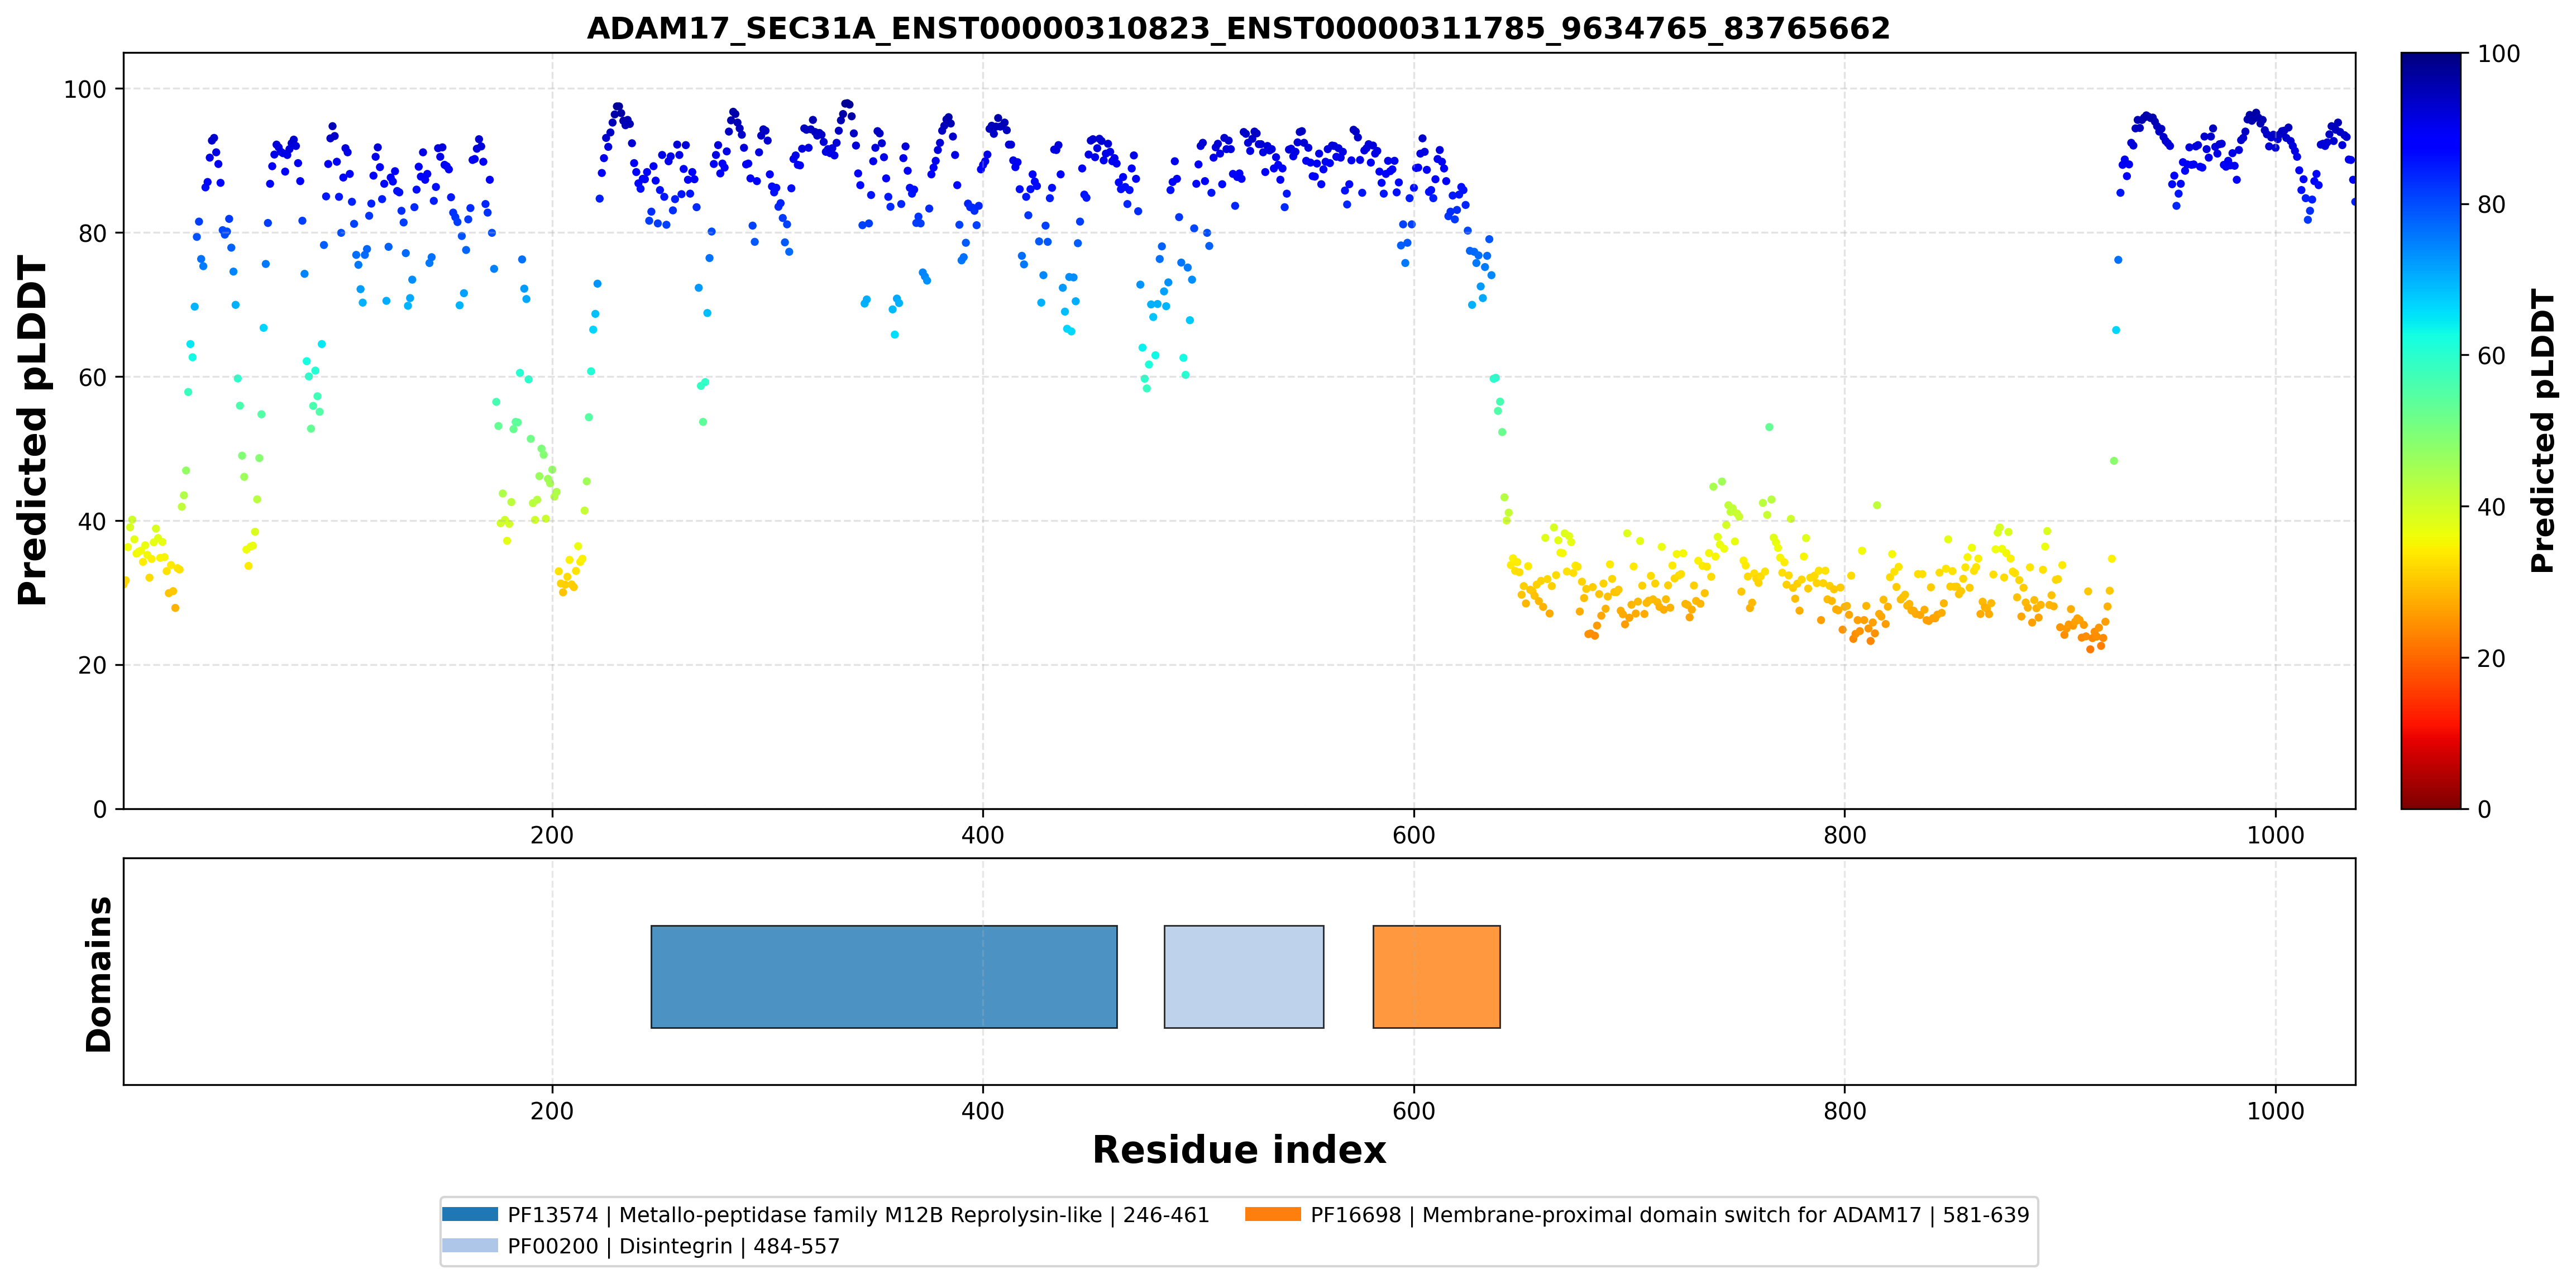The image size is (2576, 1283).
Task: Click the colorbar's 60 tick label
Action: point(2491,356)
